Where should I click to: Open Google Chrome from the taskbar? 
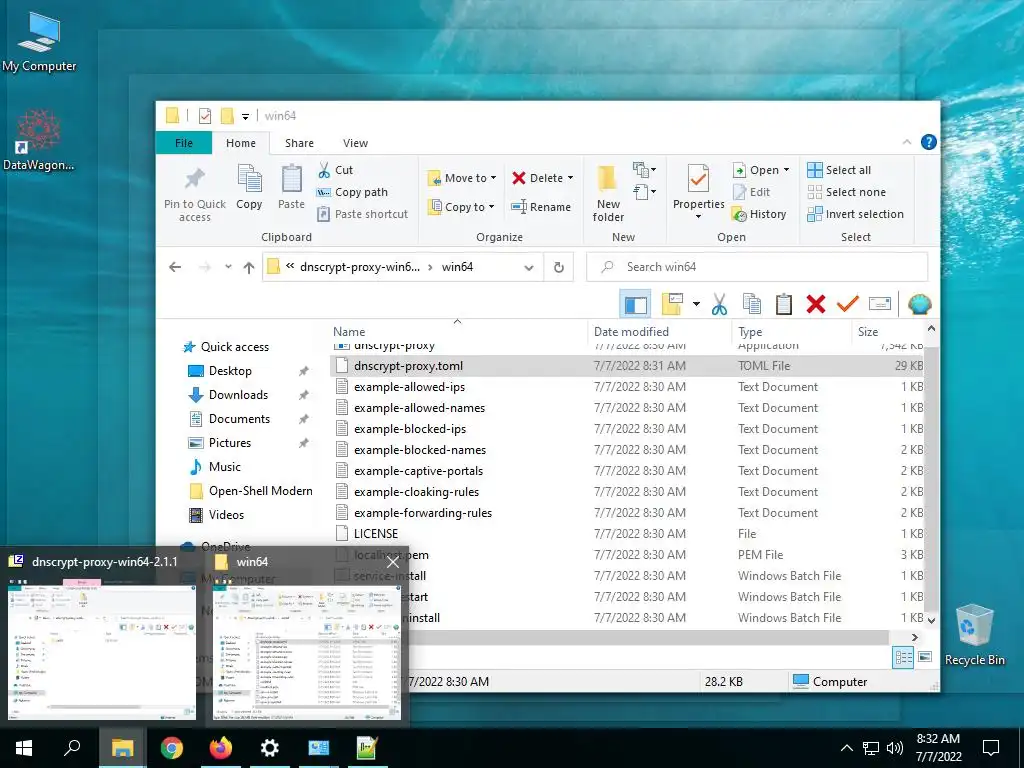pos(172,748)
